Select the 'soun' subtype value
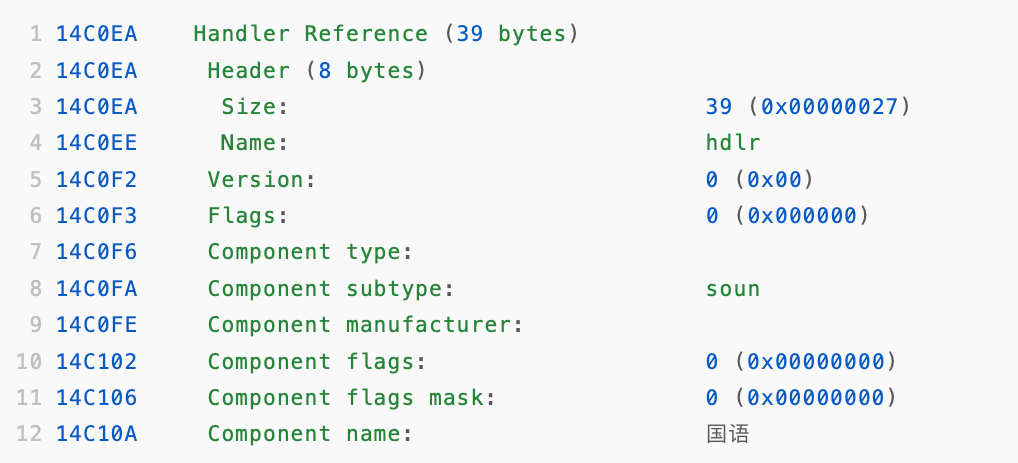 point(733,288)
